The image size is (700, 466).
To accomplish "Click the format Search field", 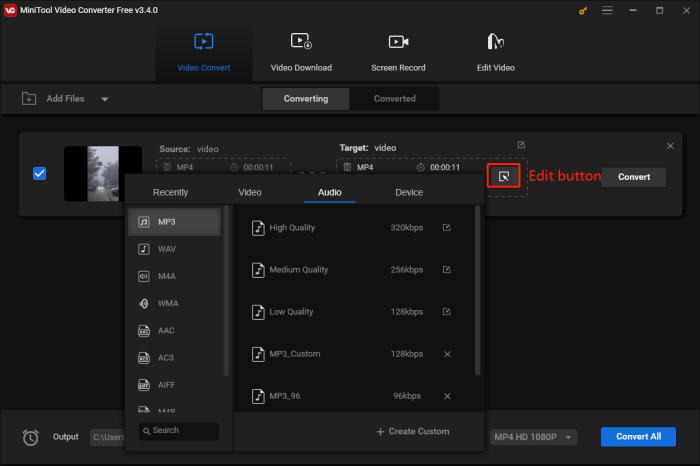I will pos(179,431).
